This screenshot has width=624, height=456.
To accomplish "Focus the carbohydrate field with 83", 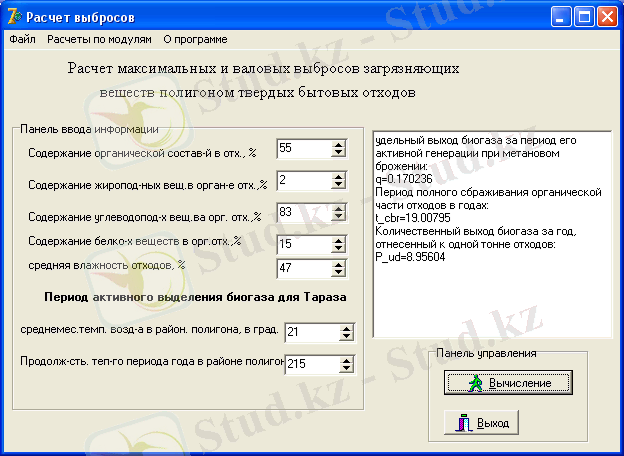I will coord(304,212).
